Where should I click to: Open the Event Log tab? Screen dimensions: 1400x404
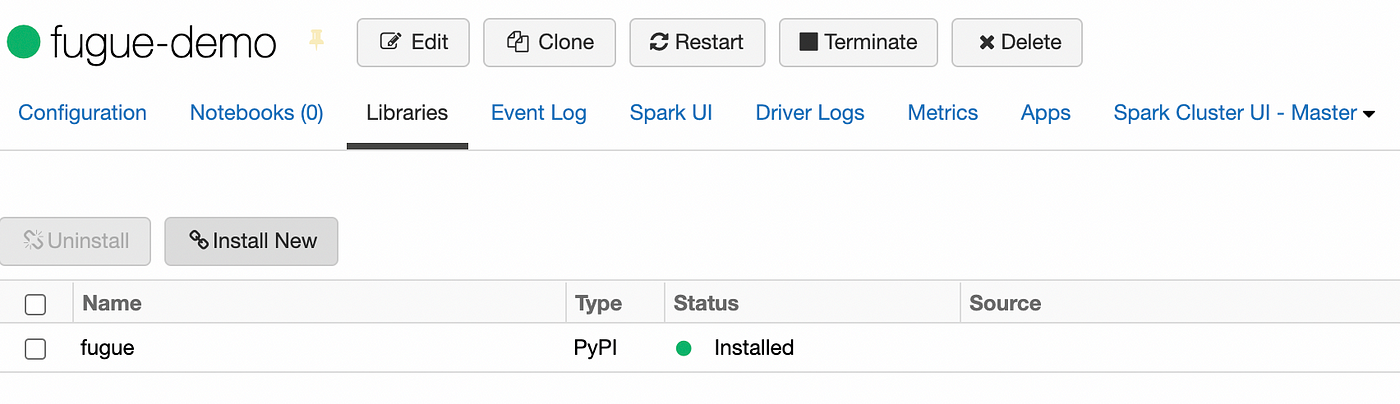[539, 113]
